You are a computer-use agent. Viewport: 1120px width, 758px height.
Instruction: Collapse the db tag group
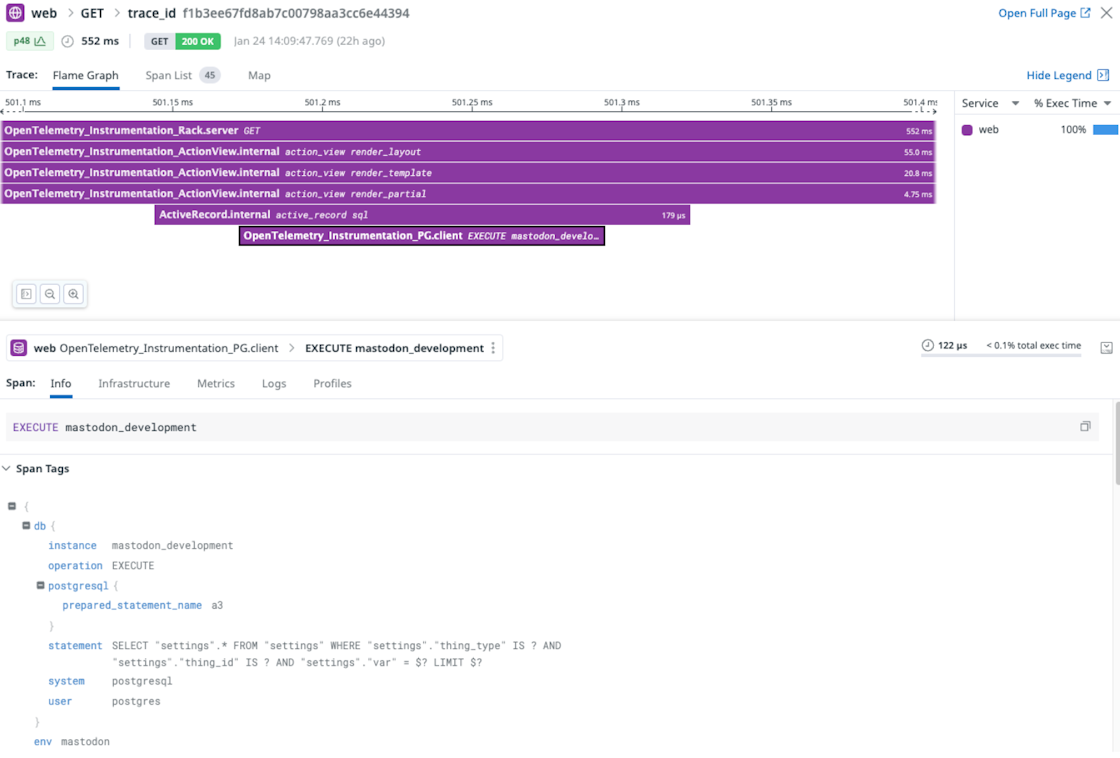(x=26, y=526)
